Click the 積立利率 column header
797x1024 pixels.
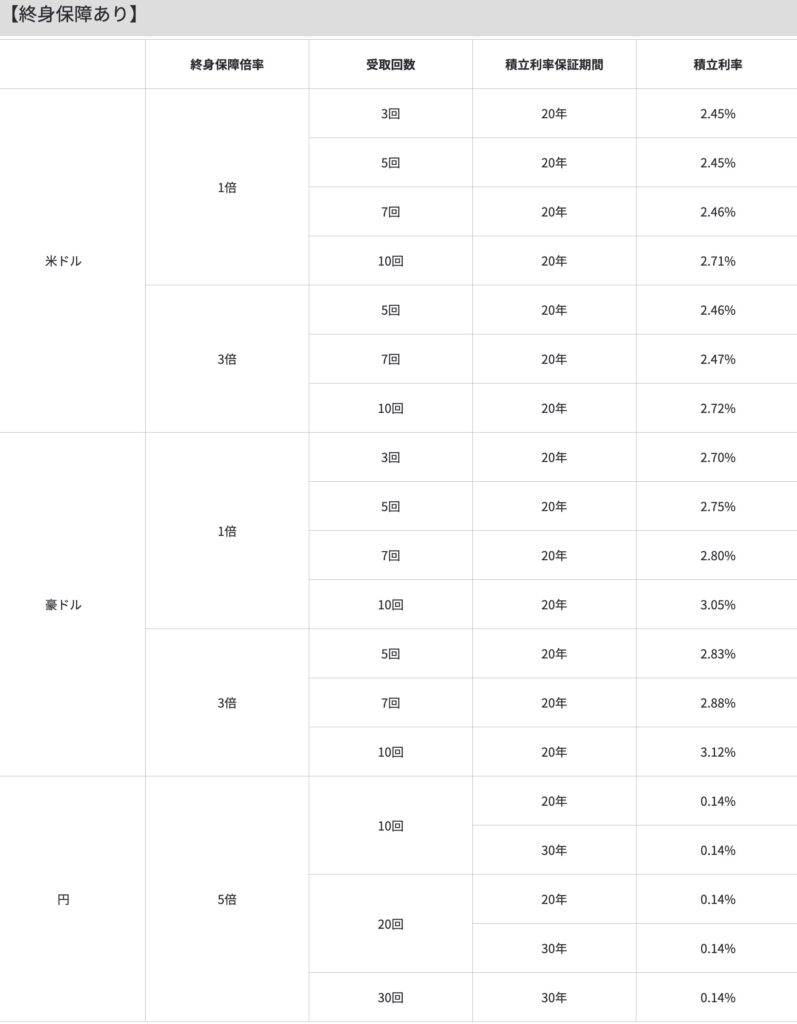click(x=718, y=65)
